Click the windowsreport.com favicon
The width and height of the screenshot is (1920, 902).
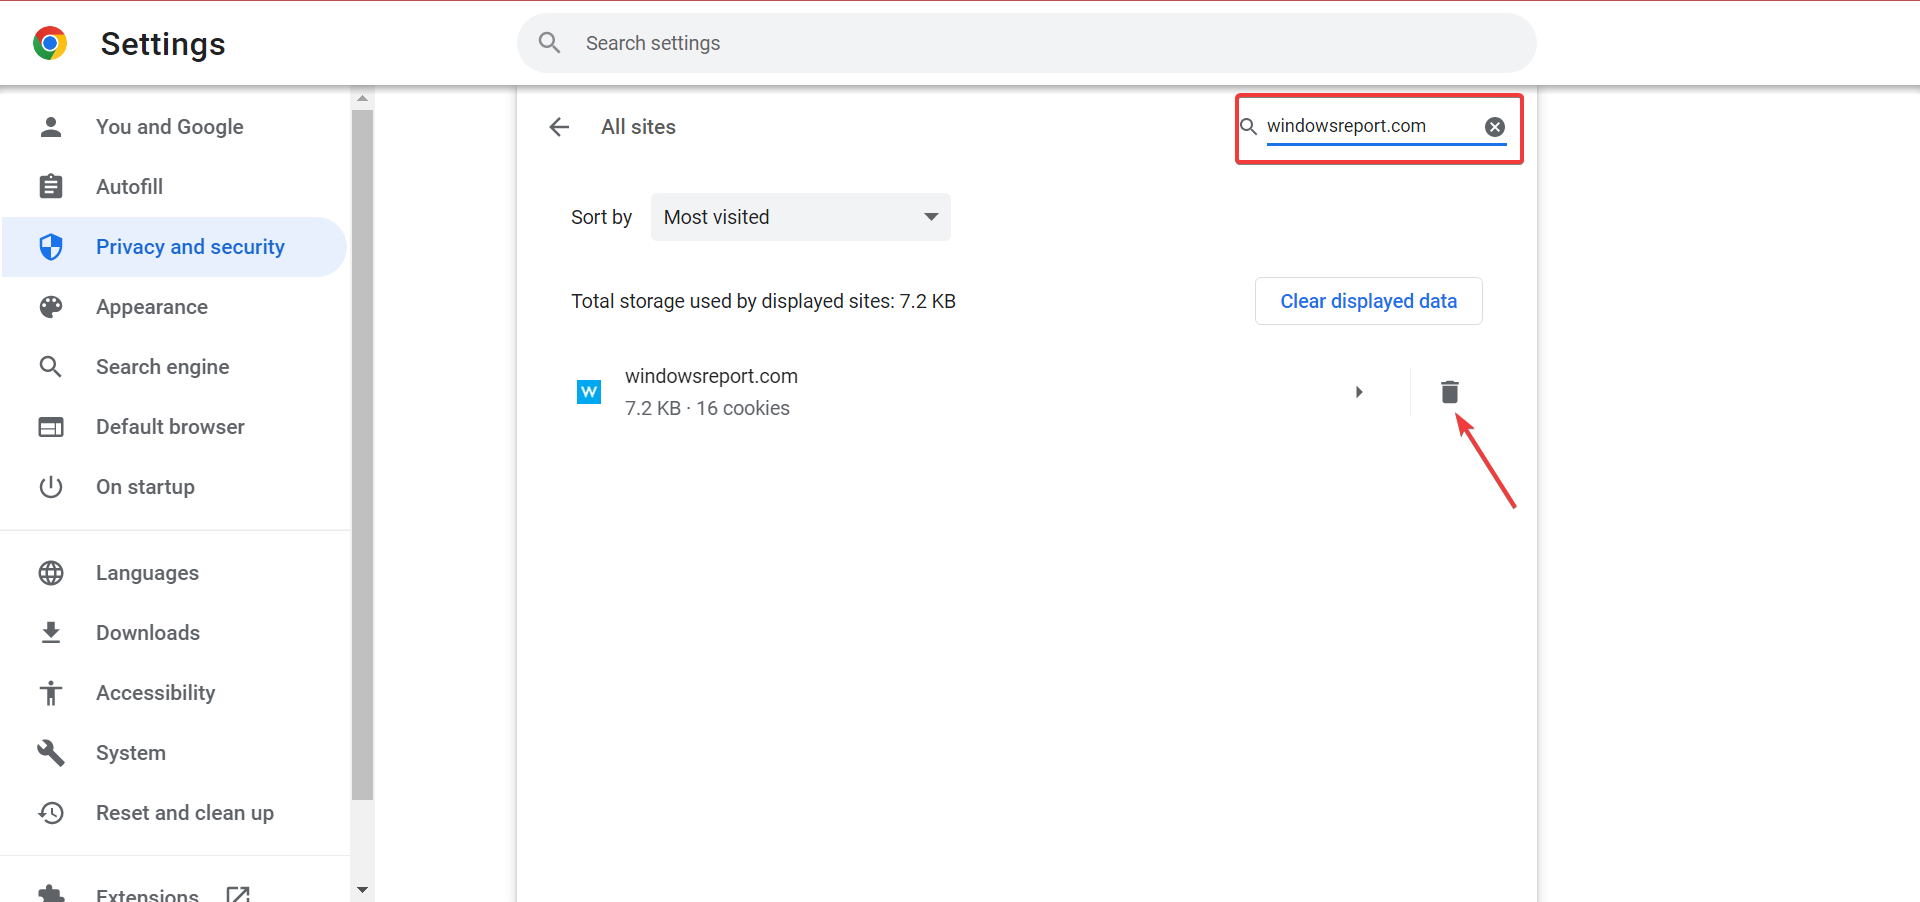coord(589,392)
